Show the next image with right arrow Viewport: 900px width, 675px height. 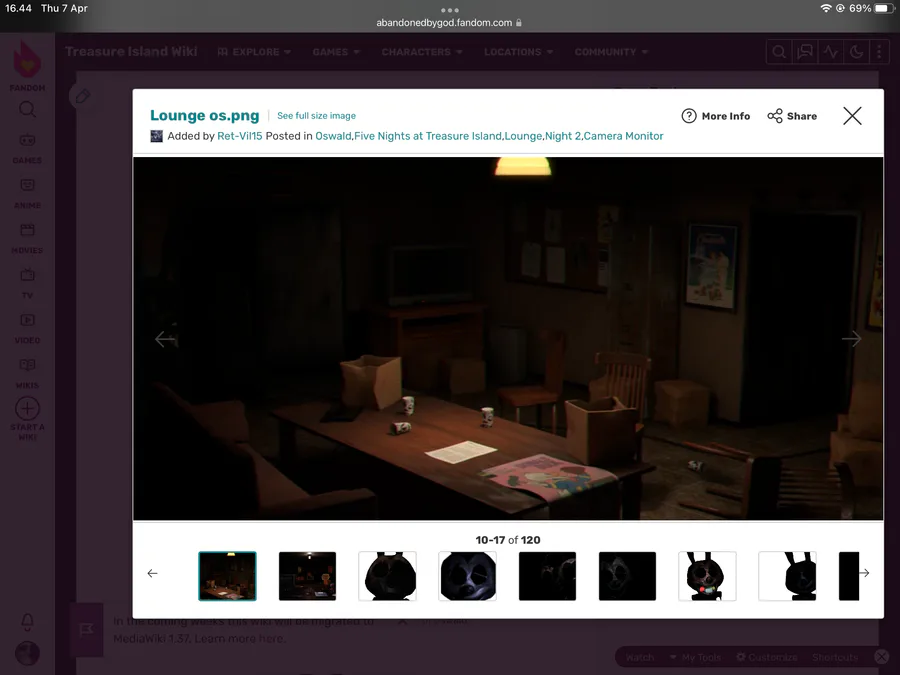[x=851, y=339]
